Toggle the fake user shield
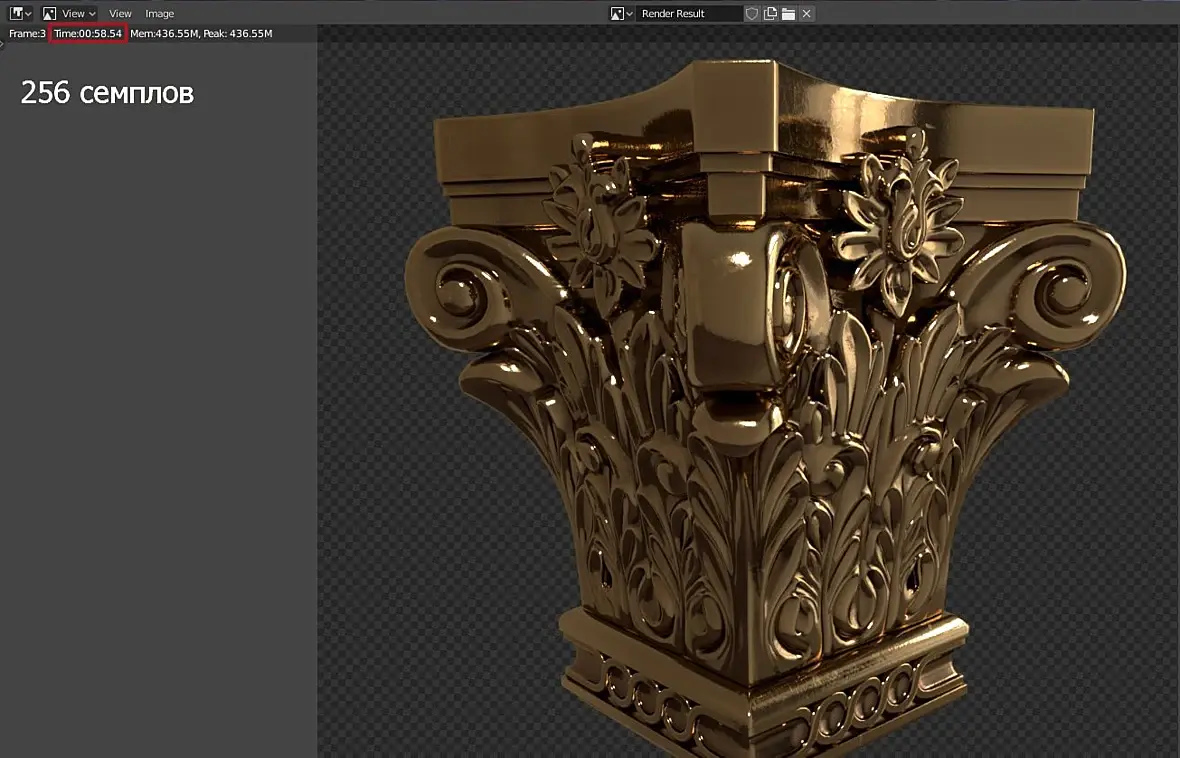The image size is (1180, 758). (x=752, y=13)
